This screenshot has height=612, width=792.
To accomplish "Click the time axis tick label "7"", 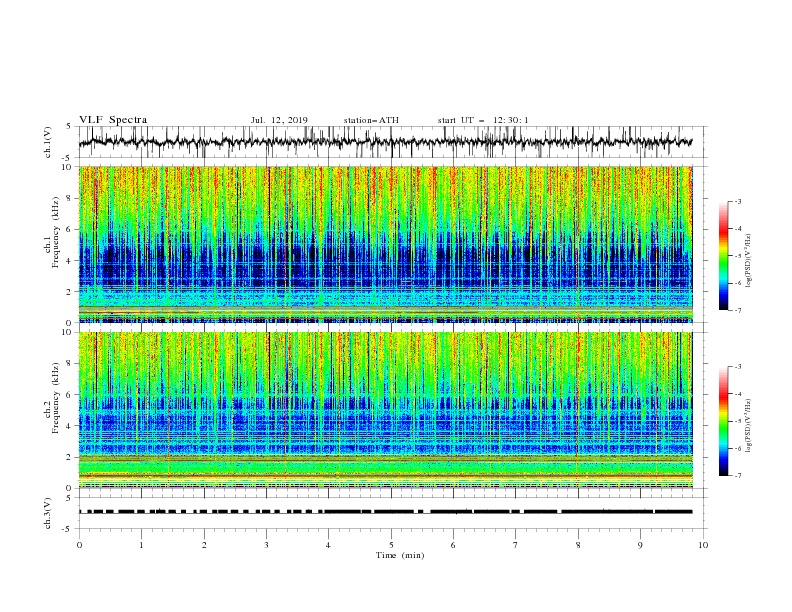I will point(516,545).
